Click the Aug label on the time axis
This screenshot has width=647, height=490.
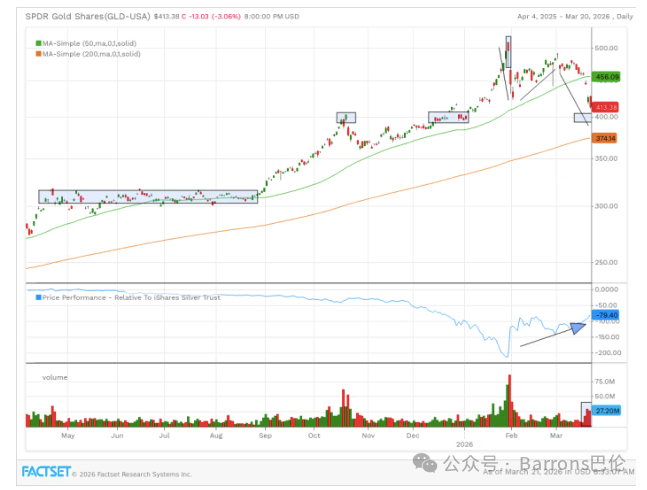(216, 436)
